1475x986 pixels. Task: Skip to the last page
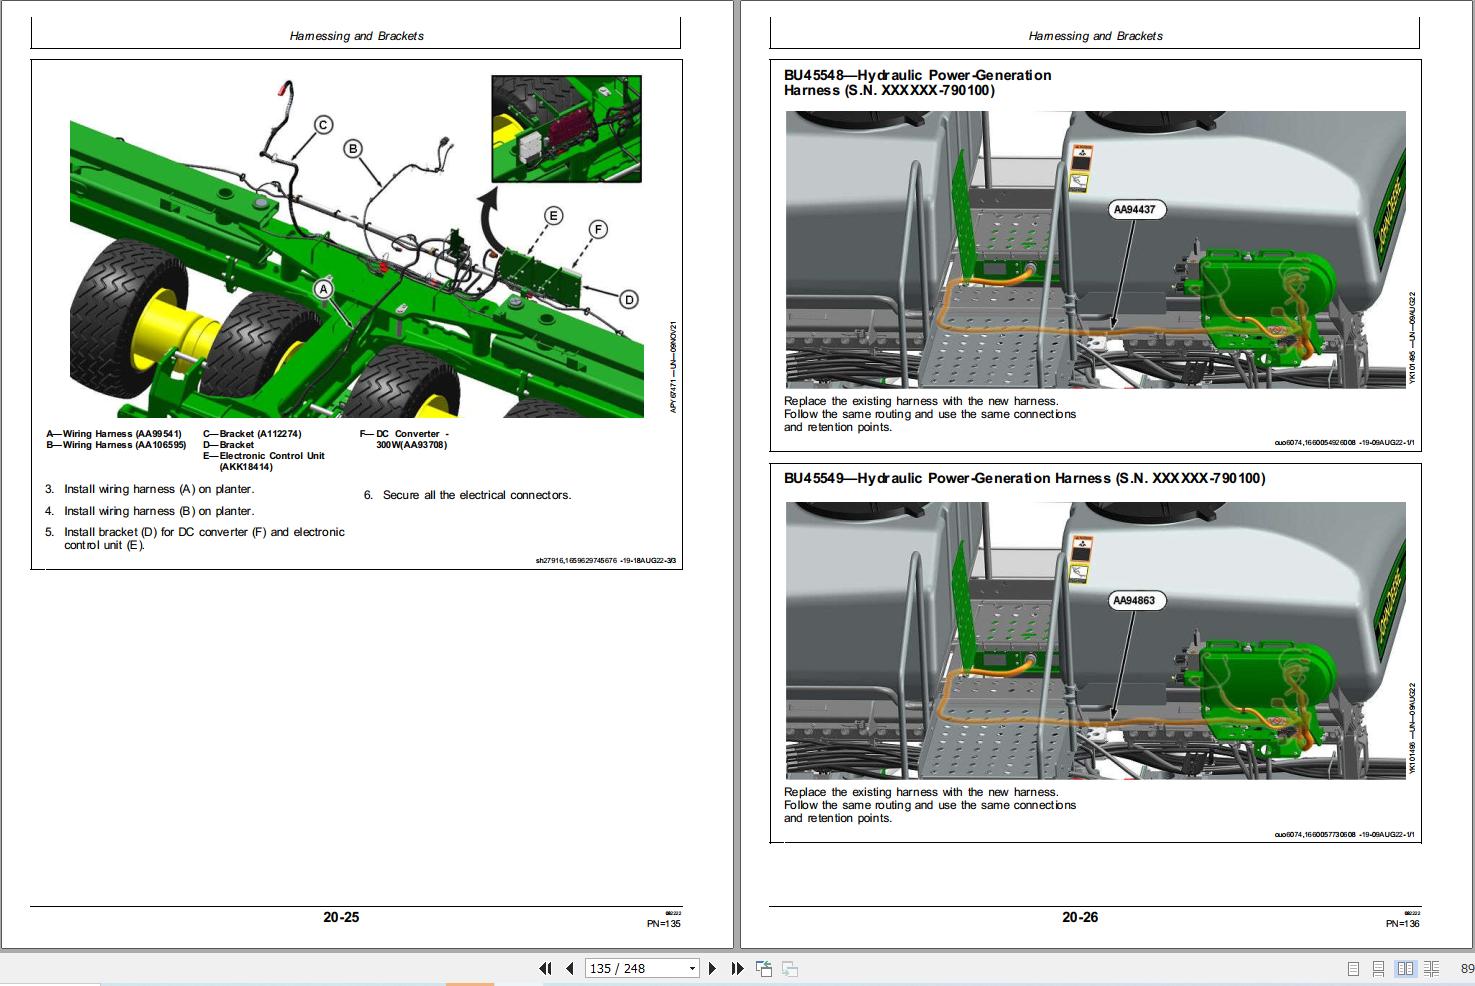(x=737, y=968)
